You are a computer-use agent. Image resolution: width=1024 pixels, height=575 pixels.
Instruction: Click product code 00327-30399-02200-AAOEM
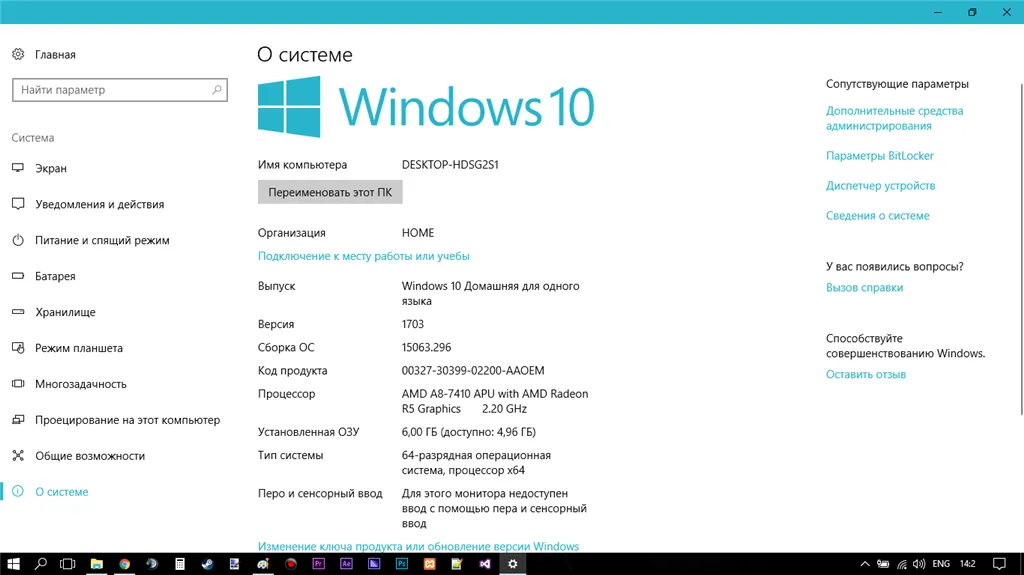click(x=473, y=370)
